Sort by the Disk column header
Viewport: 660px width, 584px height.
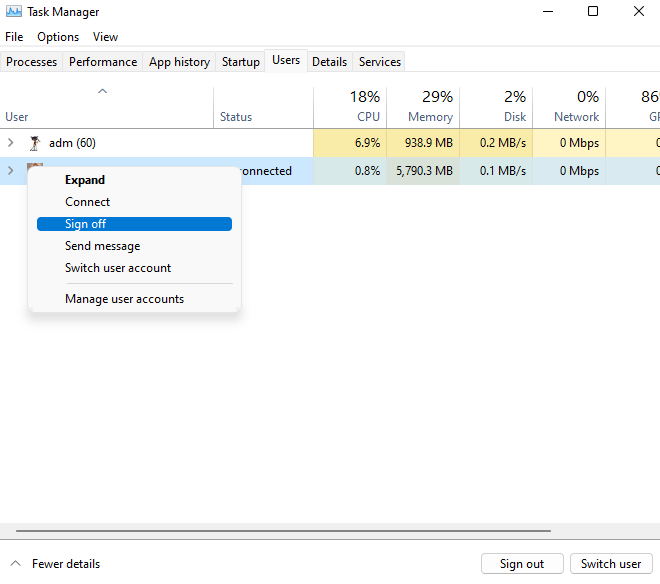tap(496, 107)
